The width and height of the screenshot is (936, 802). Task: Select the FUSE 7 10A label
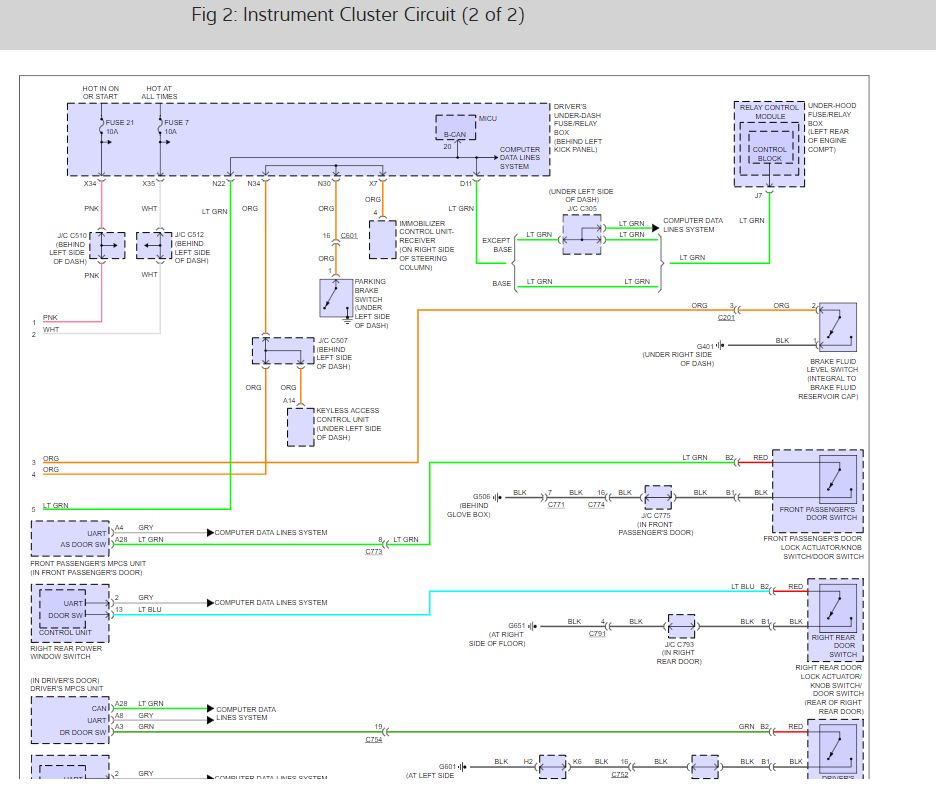pos(176,127)
